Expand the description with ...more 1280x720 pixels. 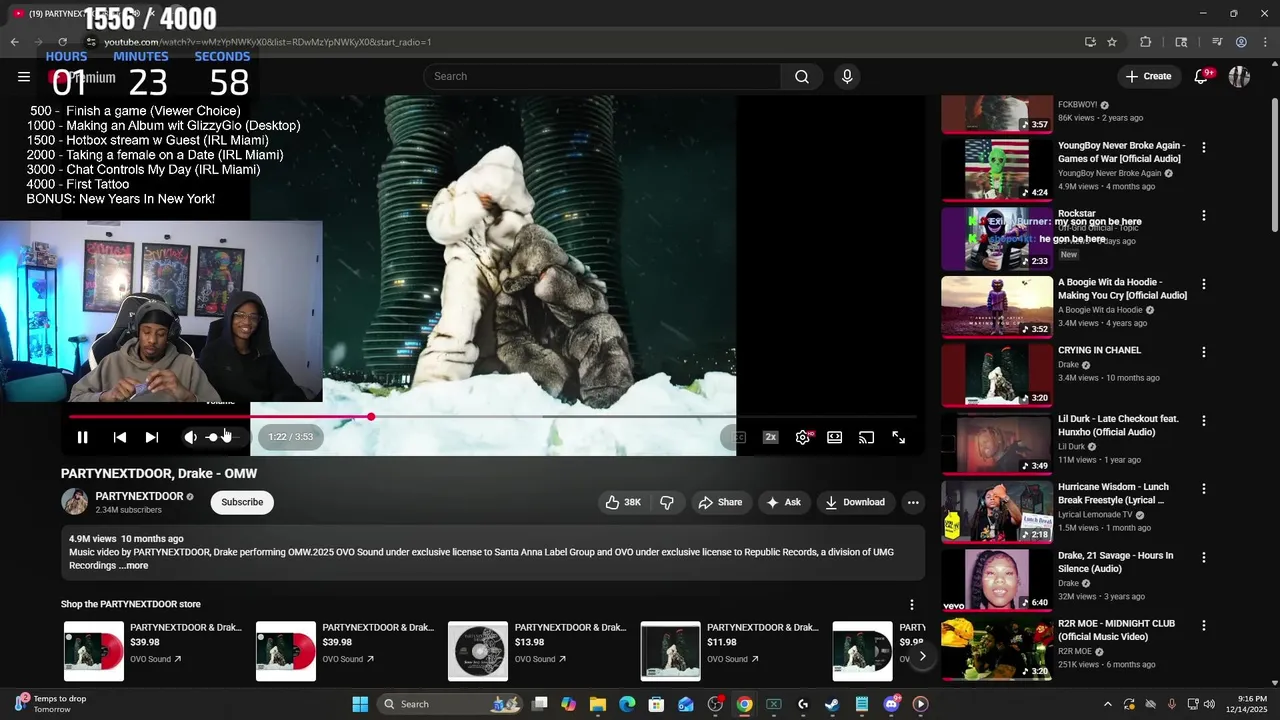pos(134,565)
